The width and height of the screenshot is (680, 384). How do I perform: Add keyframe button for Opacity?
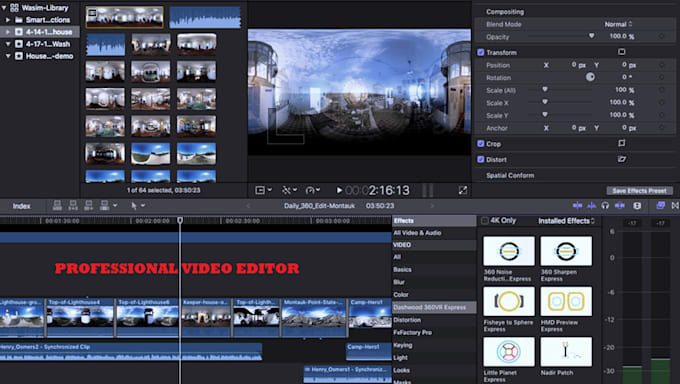[661, 36]
